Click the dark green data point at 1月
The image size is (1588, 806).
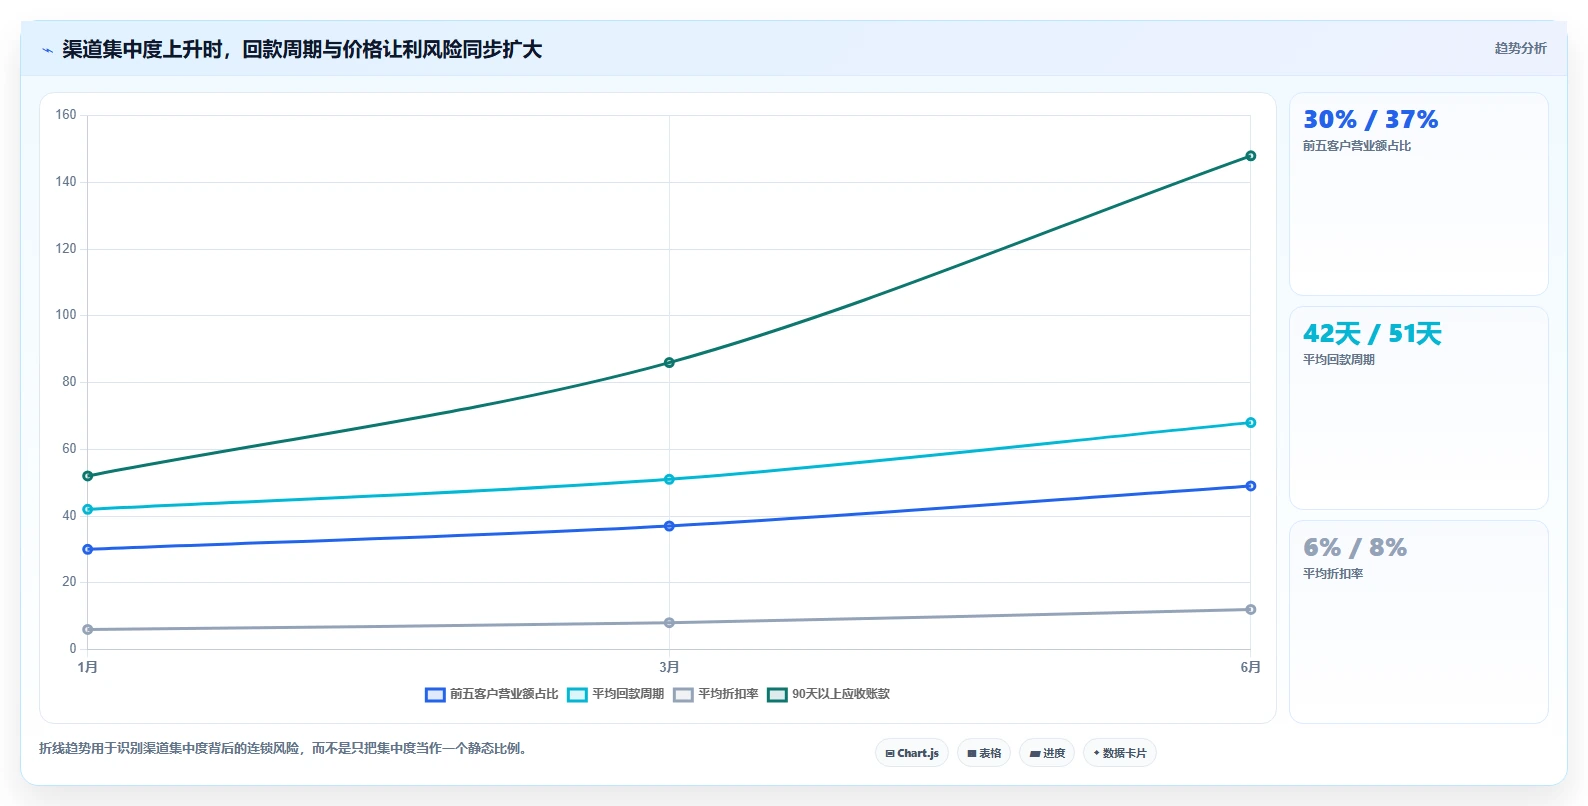click(x=88, y=476)
